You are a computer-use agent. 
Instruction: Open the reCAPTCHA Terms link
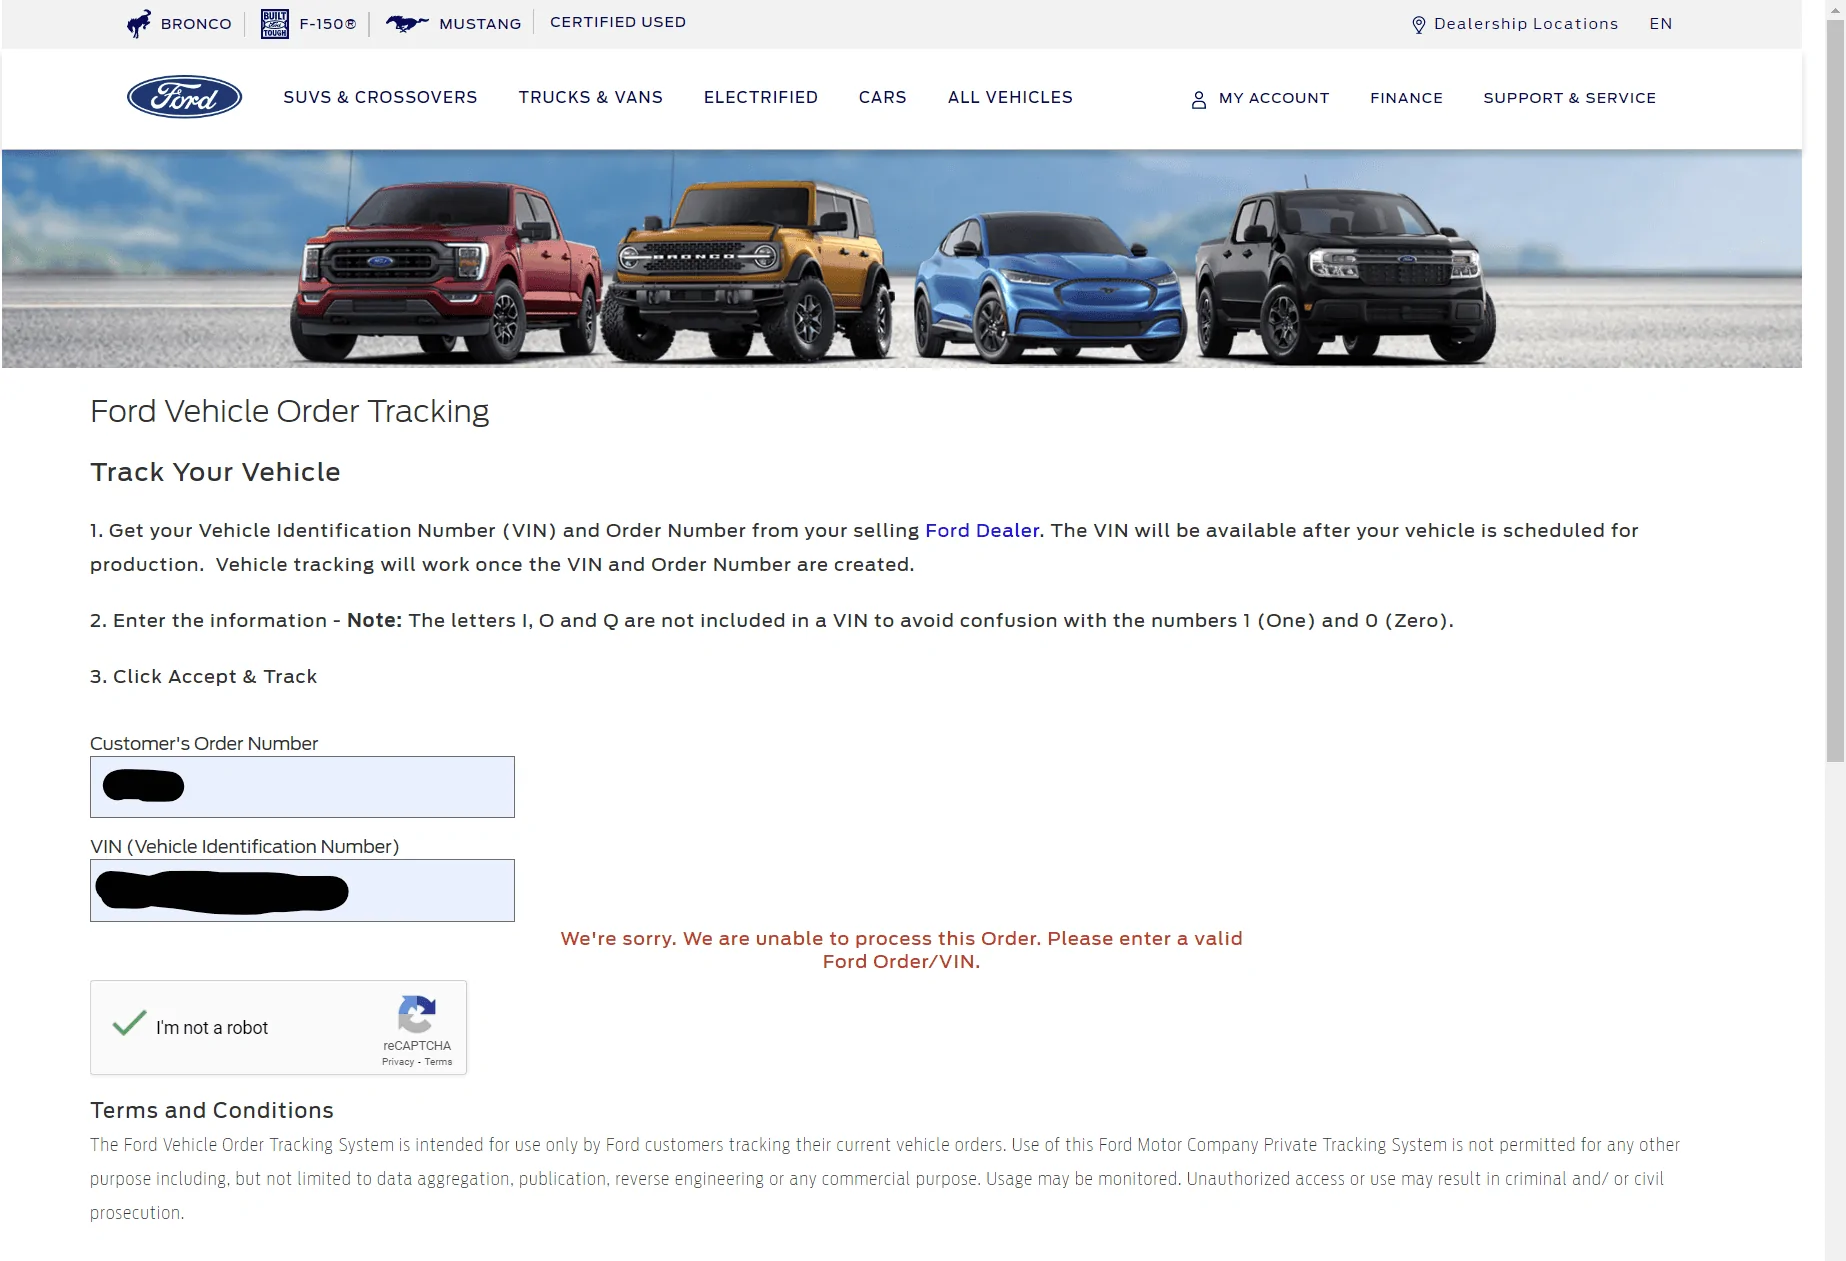438,1062
